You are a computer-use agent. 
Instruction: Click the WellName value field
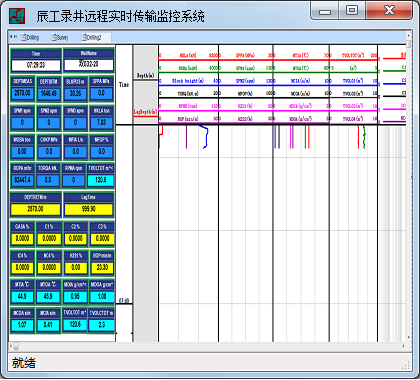click(x=89, y=64)
